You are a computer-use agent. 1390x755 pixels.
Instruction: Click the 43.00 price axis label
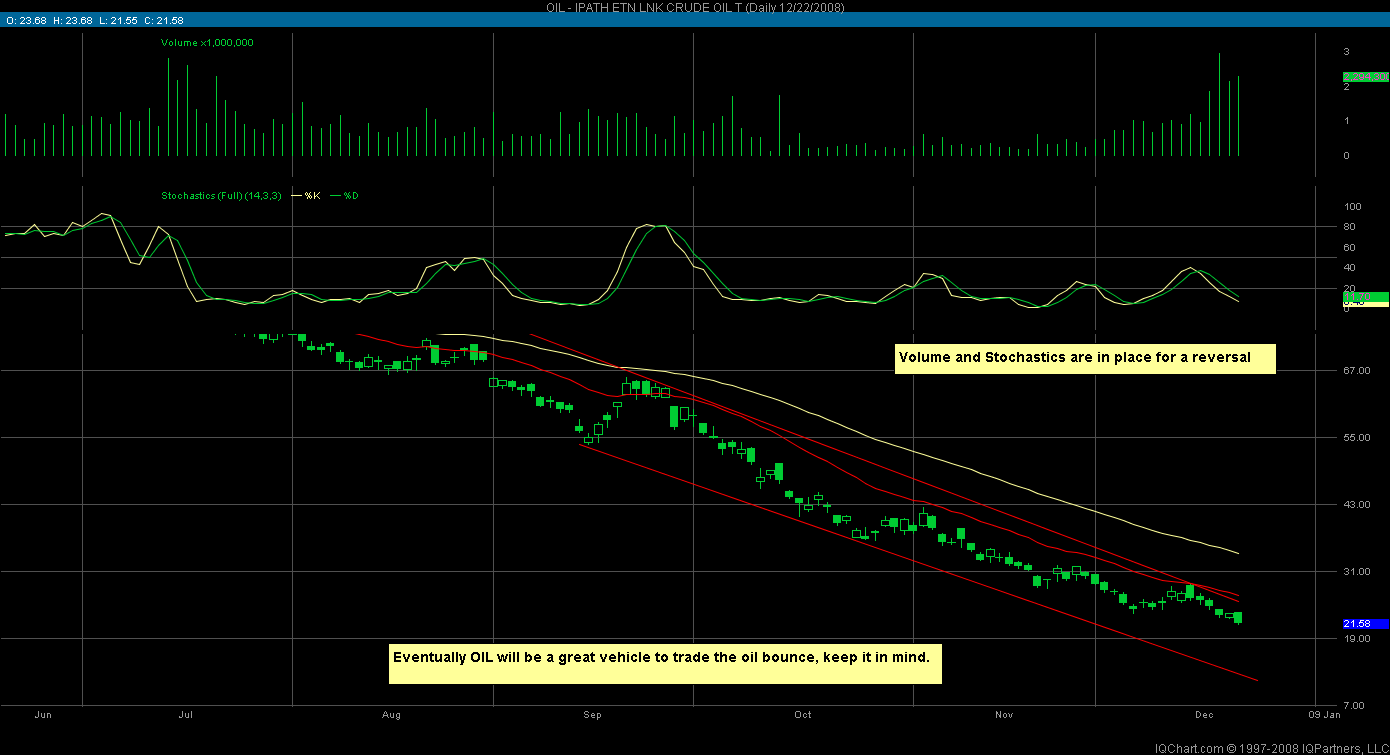click(1355, 505)
